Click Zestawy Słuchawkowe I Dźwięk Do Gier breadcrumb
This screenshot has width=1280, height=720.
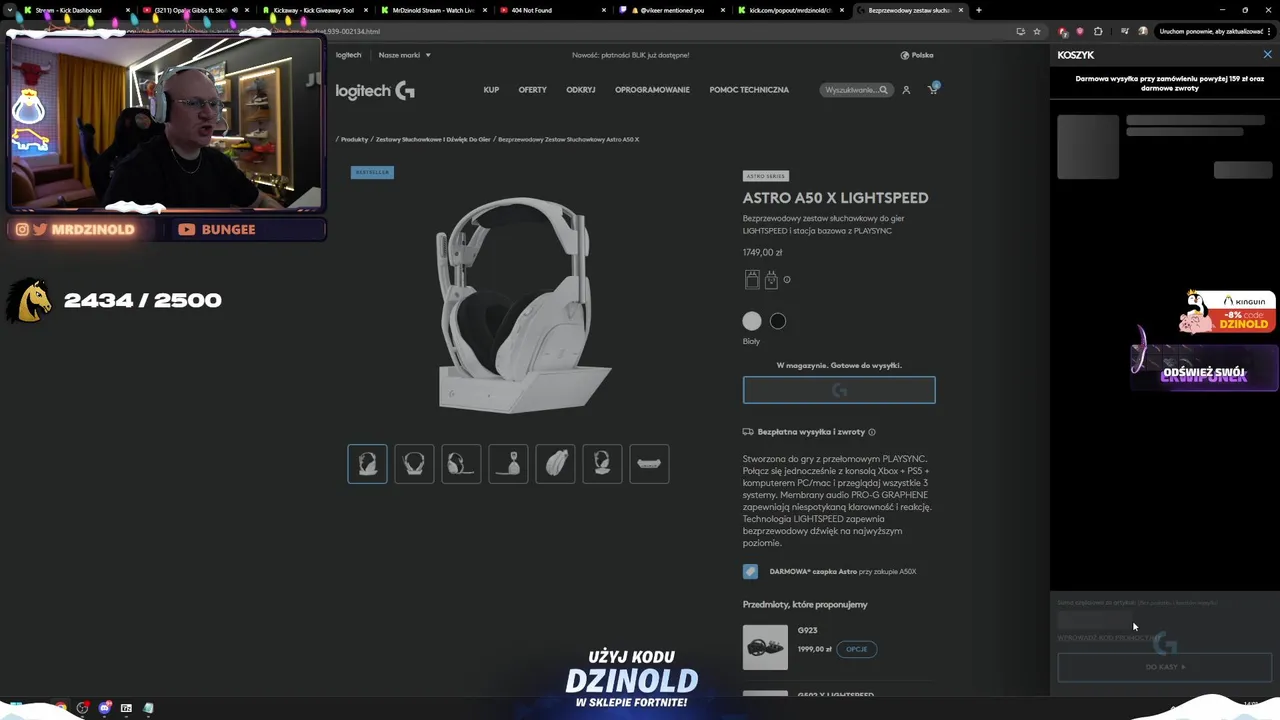pyautogui.click(x=433, y=139)
